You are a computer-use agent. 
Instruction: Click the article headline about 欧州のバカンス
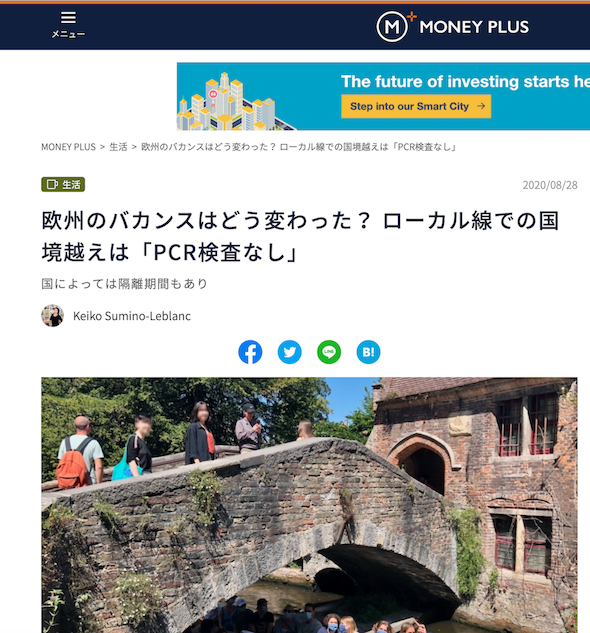coord(300,237)
